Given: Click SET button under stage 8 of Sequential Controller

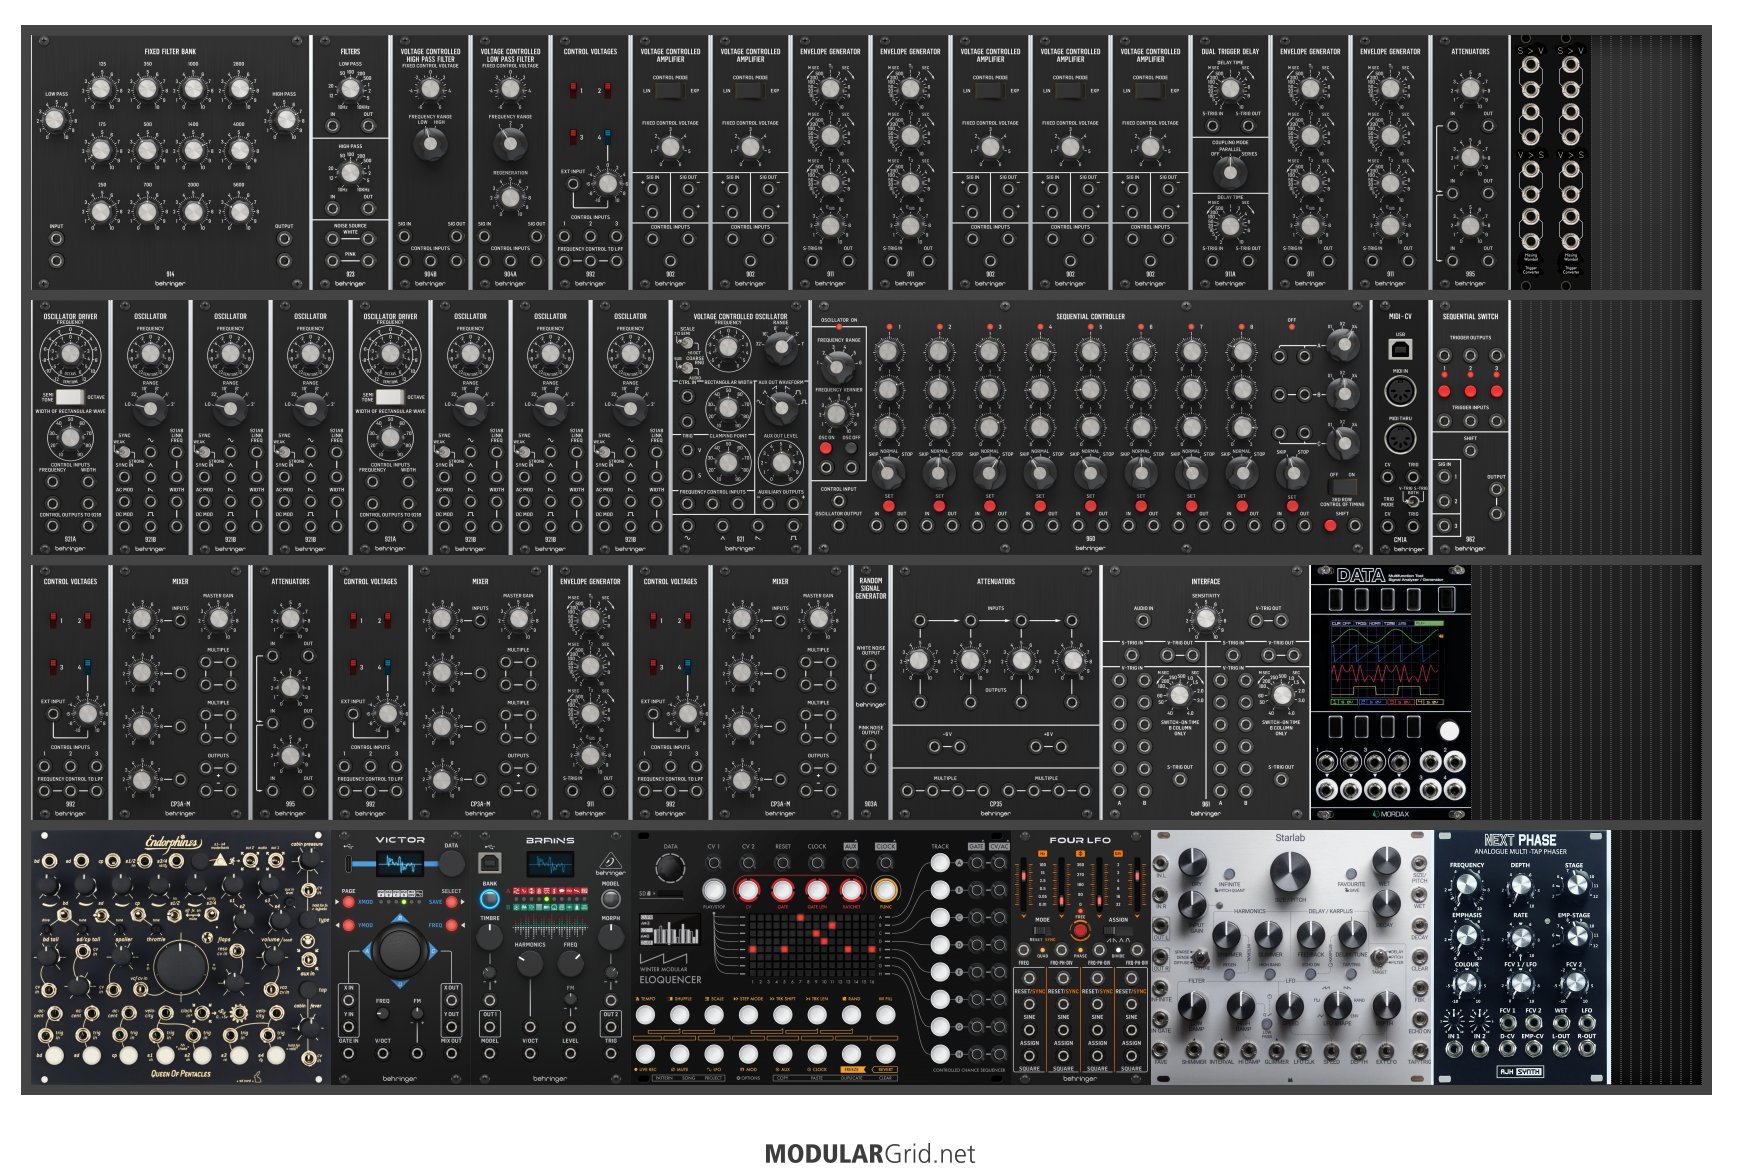Looking at the screenshot, I should [x=1241, y=505].
